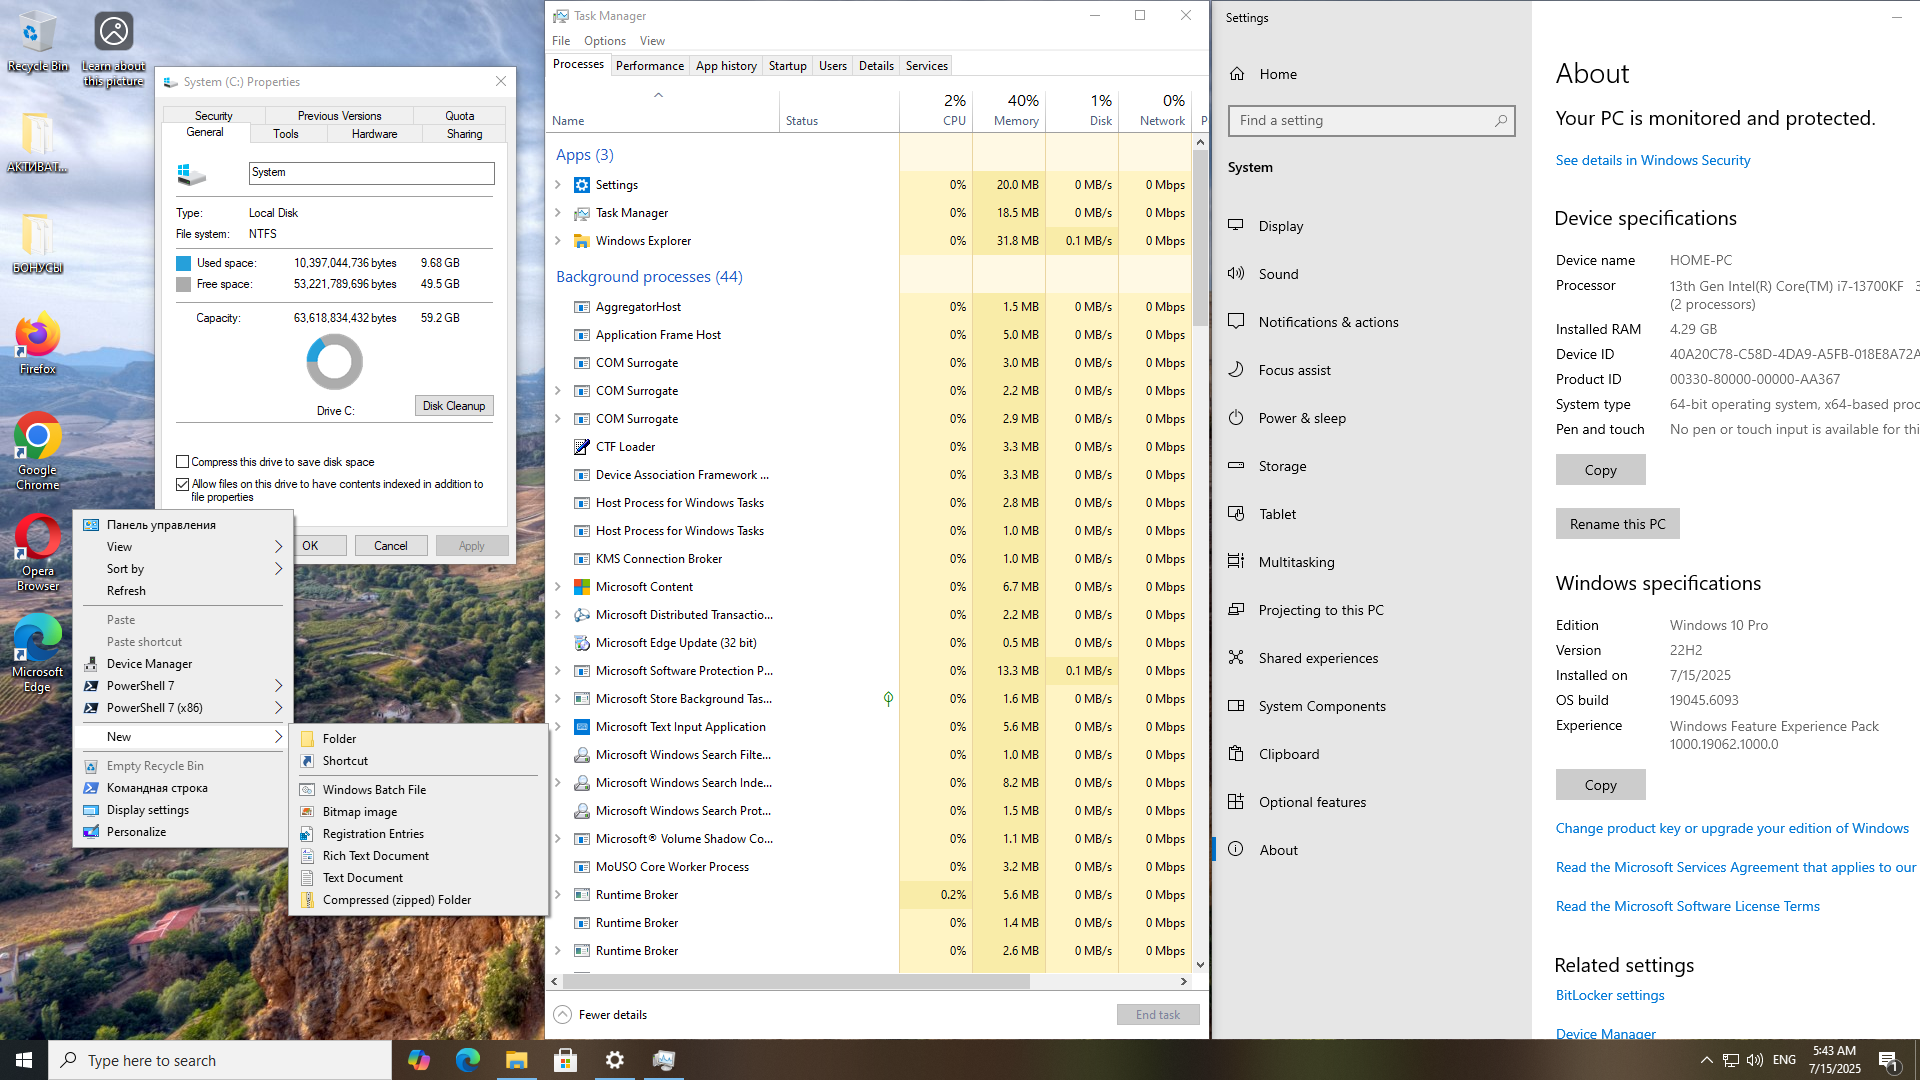Image resolution: width=1920 pixels, height=1080 pixels.
Task: Expand the Microsoft Content process row
Action: tap(558, 587)
